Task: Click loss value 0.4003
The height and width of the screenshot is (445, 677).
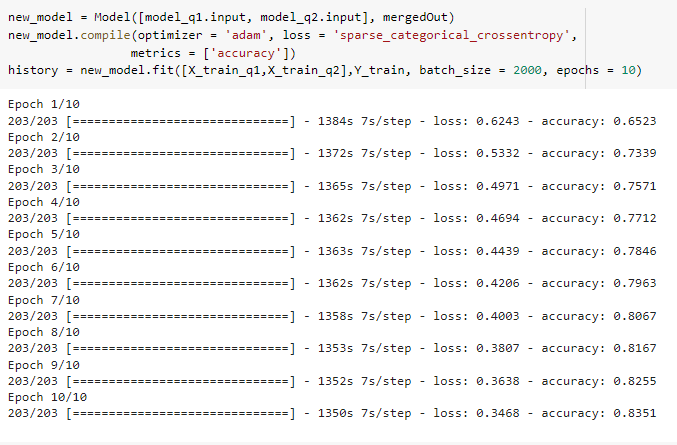Action: click(x=498, y=316)
